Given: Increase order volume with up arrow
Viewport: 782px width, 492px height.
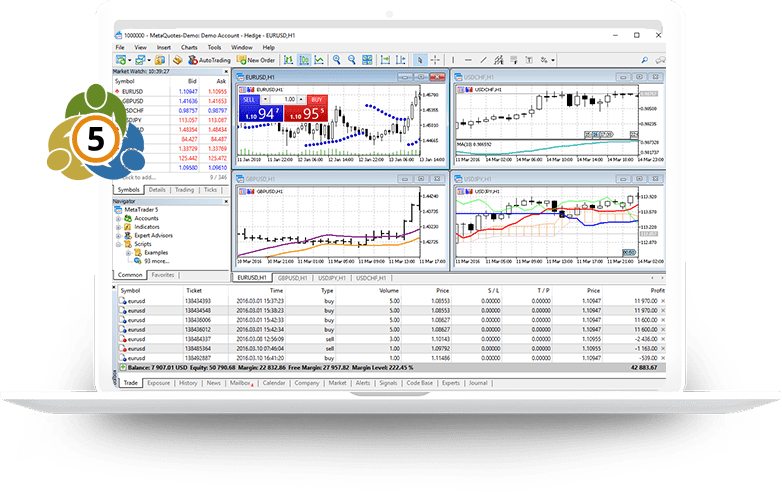Looking at the screenshot, I should 301,100.
